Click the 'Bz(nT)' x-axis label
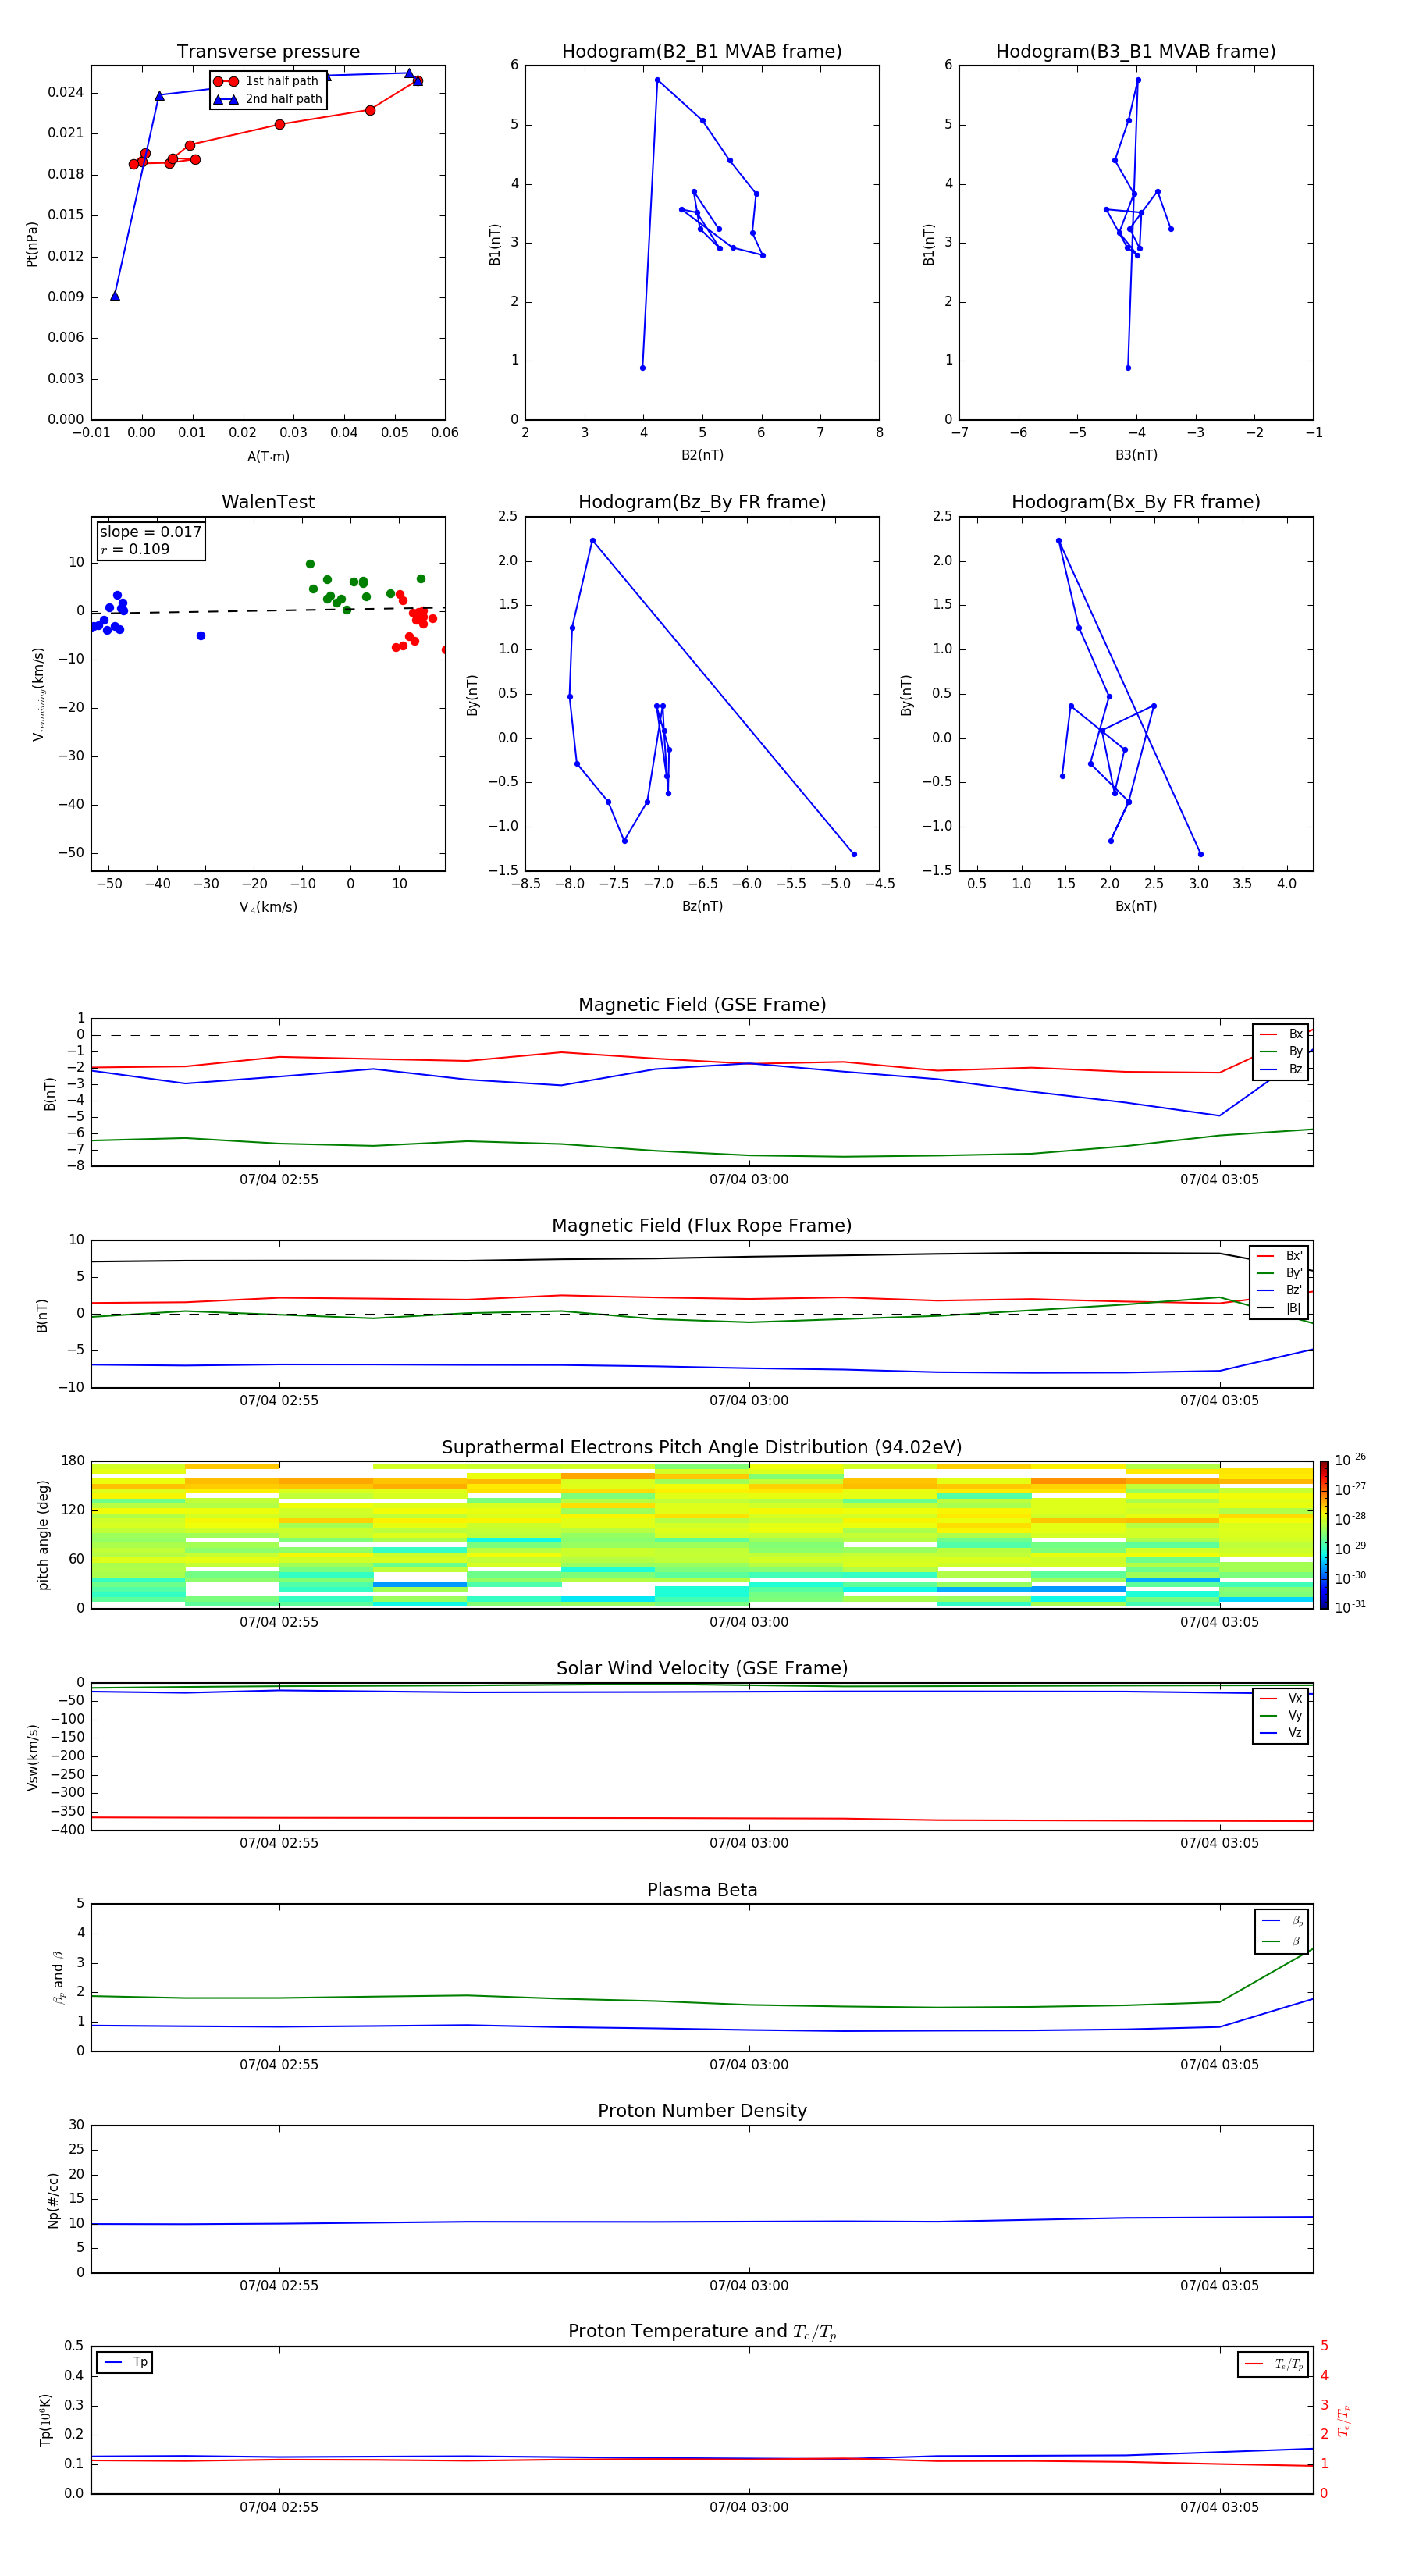This screenshot has height=2576, width=1405. (702, 906)
